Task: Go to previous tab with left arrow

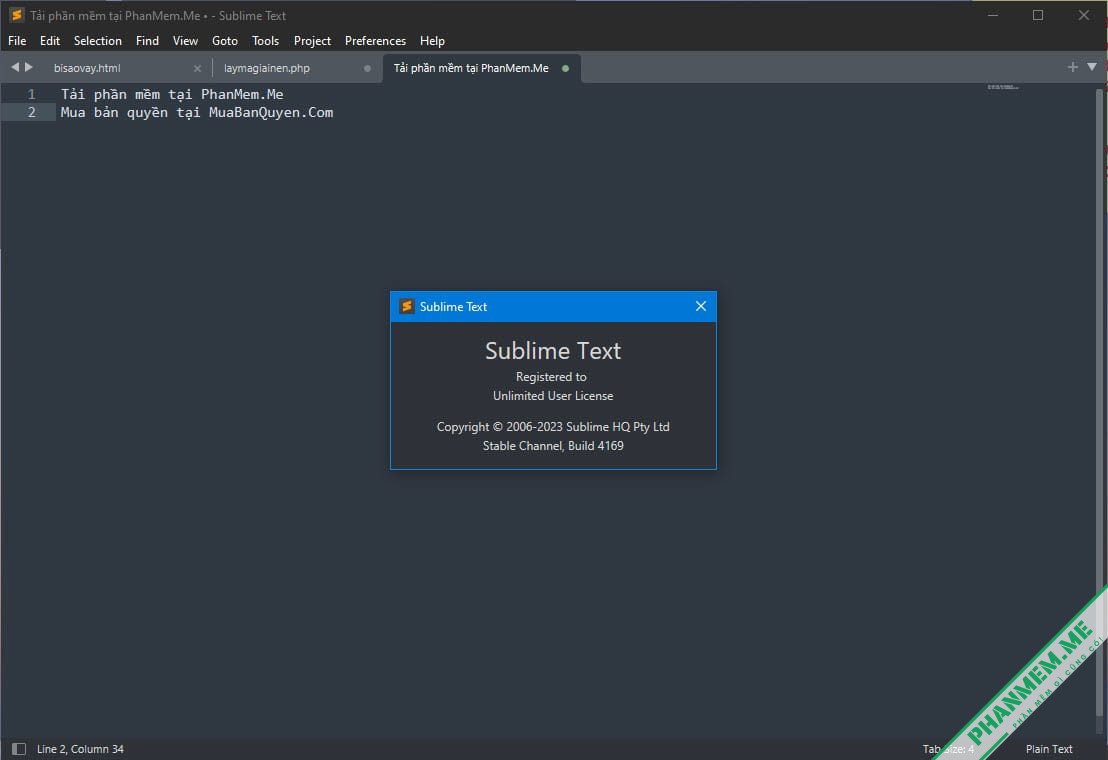Action: [15, 67]
